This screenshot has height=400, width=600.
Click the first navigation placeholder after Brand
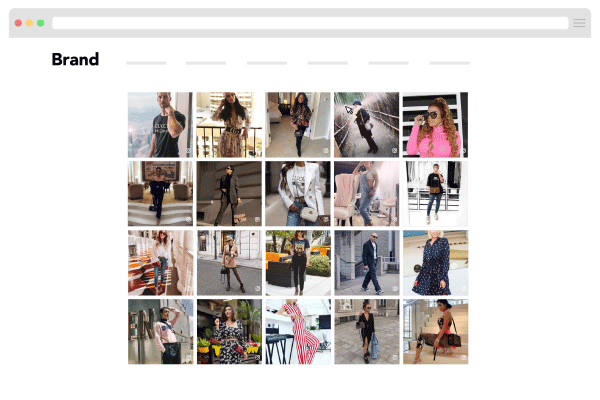146,63
